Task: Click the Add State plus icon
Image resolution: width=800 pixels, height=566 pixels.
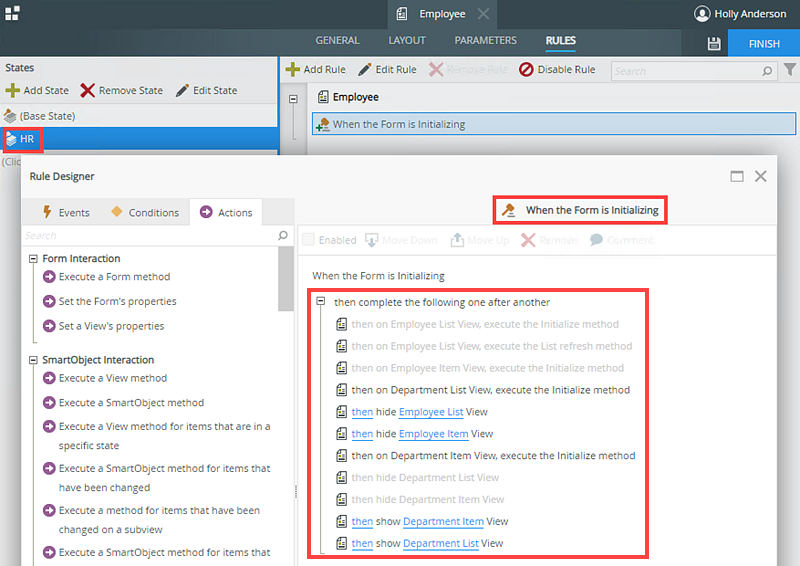Action: point(12,90)
